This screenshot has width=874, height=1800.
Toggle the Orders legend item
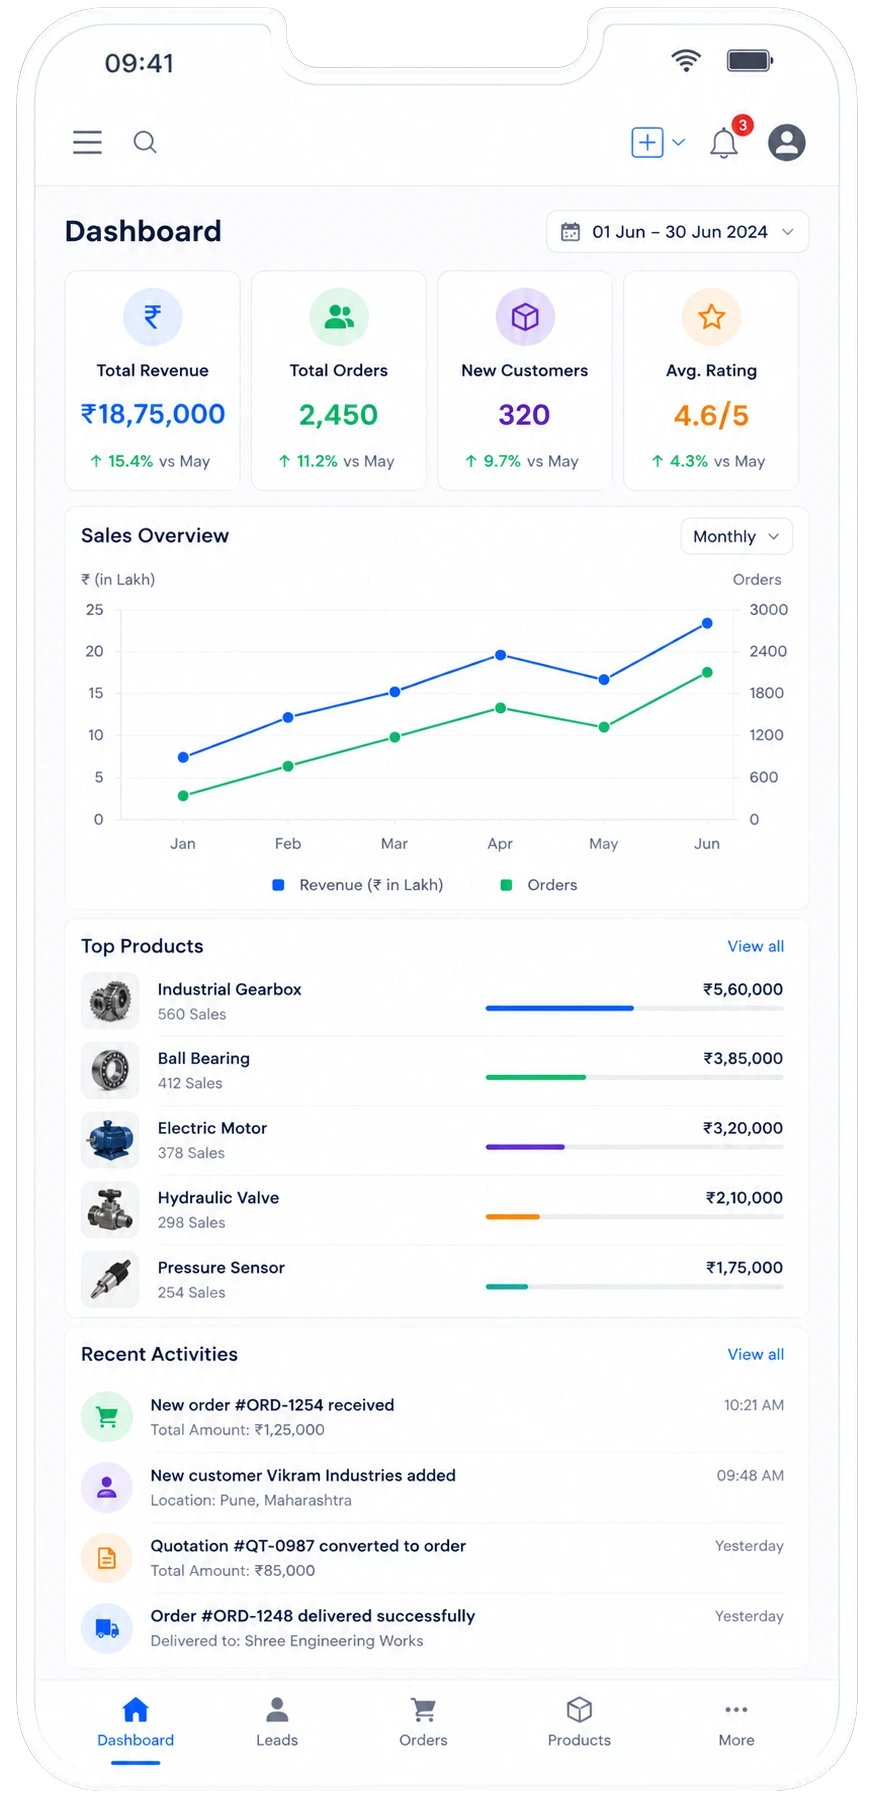[539, 885]
